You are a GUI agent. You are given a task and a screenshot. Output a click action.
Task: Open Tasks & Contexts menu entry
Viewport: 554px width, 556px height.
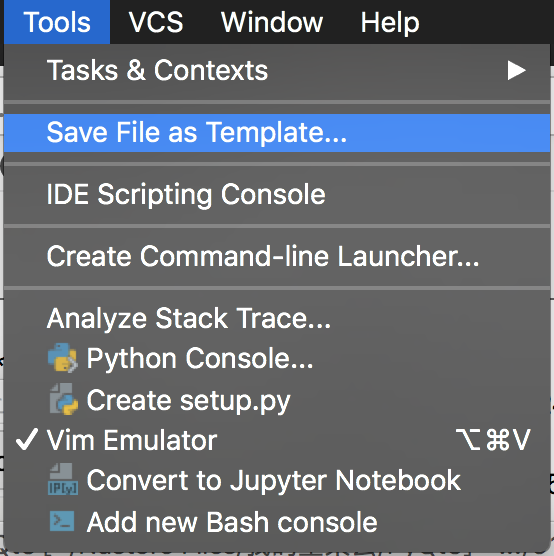(x=277, y=70)
